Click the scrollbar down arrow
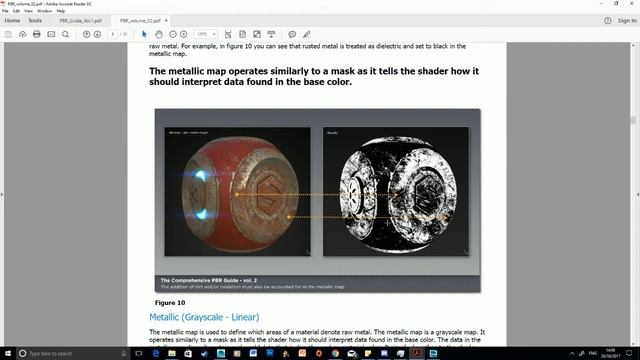Viewport: 640px width, 360px height. pos(633,343)
